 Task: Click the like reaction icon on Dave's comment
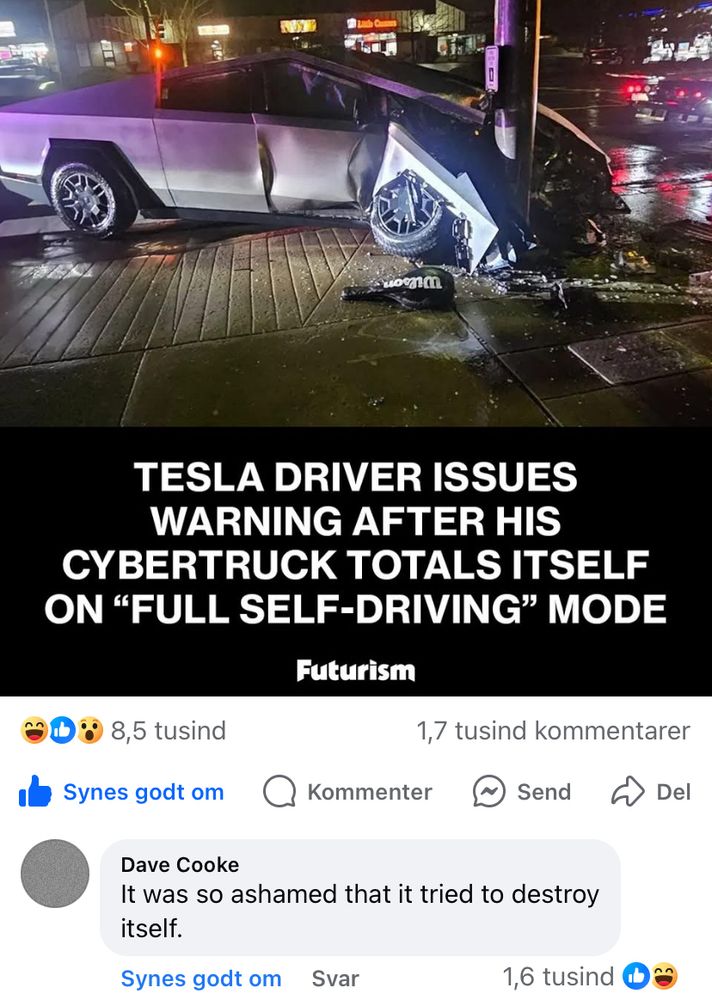(x=635, y=976)
